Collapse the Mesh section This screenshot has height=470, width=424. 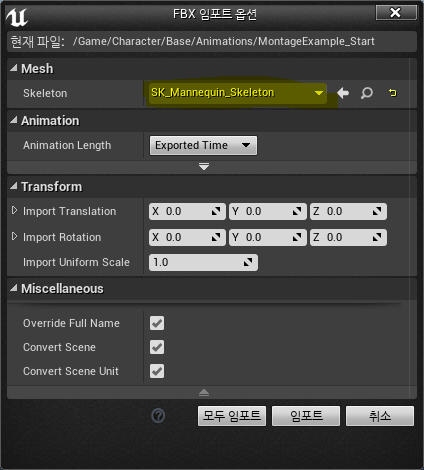[13, 68]
